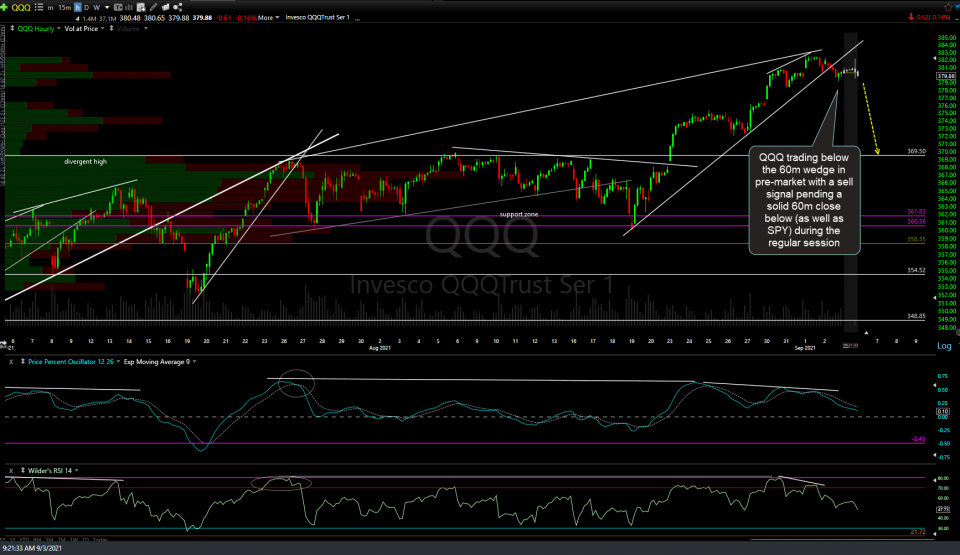Click the -0.49 oscillator level label
The height and width of the screenshot is (555, 960).
coord(918,439)
